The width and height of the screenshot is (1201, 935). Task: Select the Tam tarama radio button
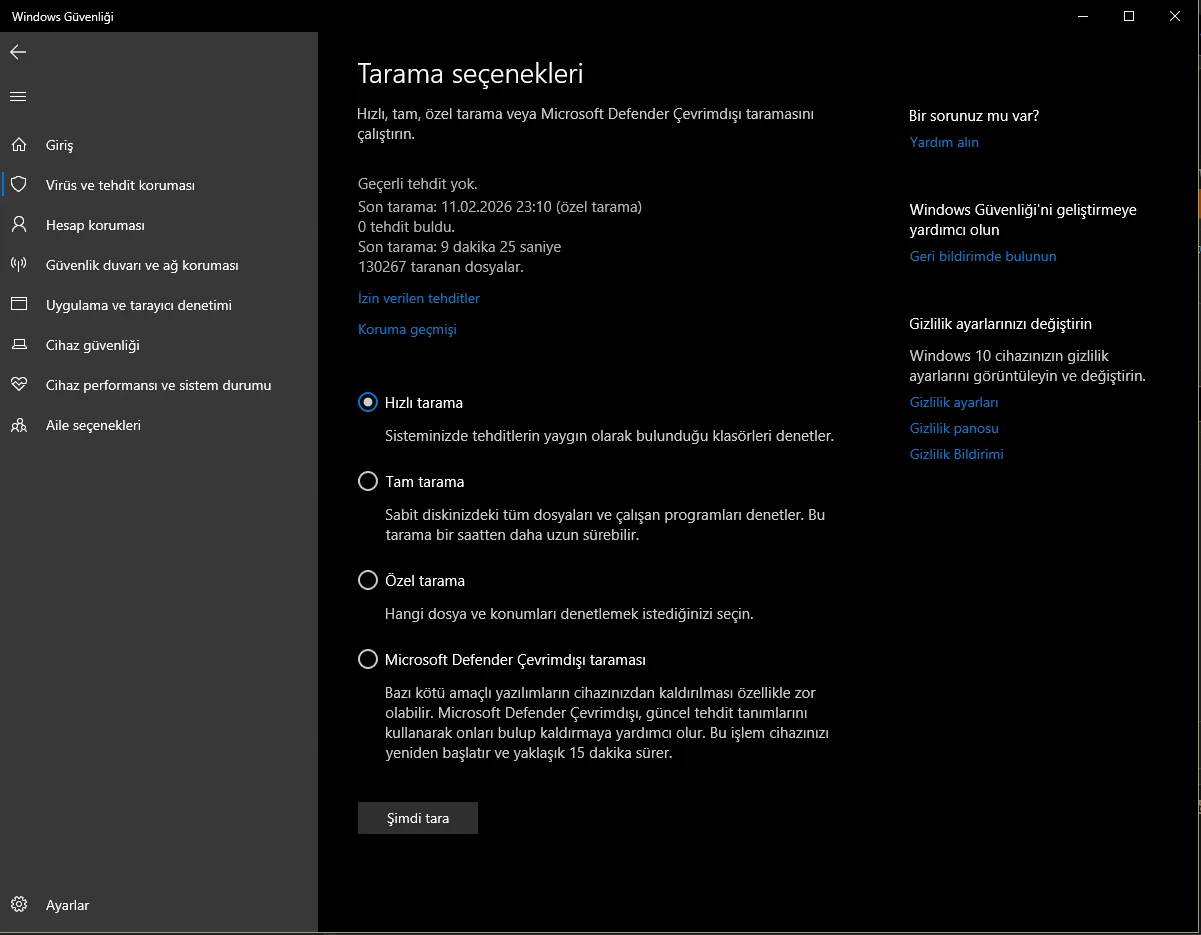point(368,481)
